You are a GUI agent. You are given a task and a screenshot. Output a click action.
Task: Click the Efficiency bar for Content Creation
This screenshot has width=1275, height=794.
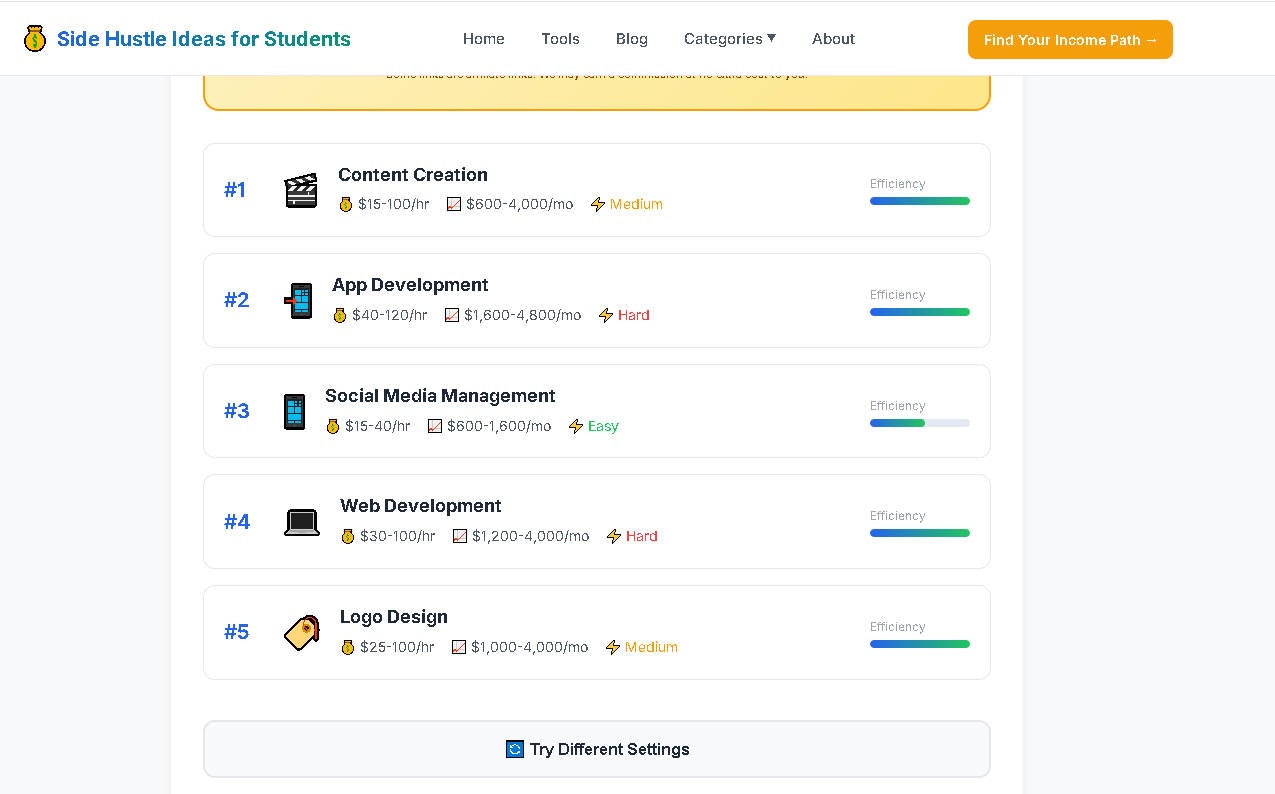(919, 200)
